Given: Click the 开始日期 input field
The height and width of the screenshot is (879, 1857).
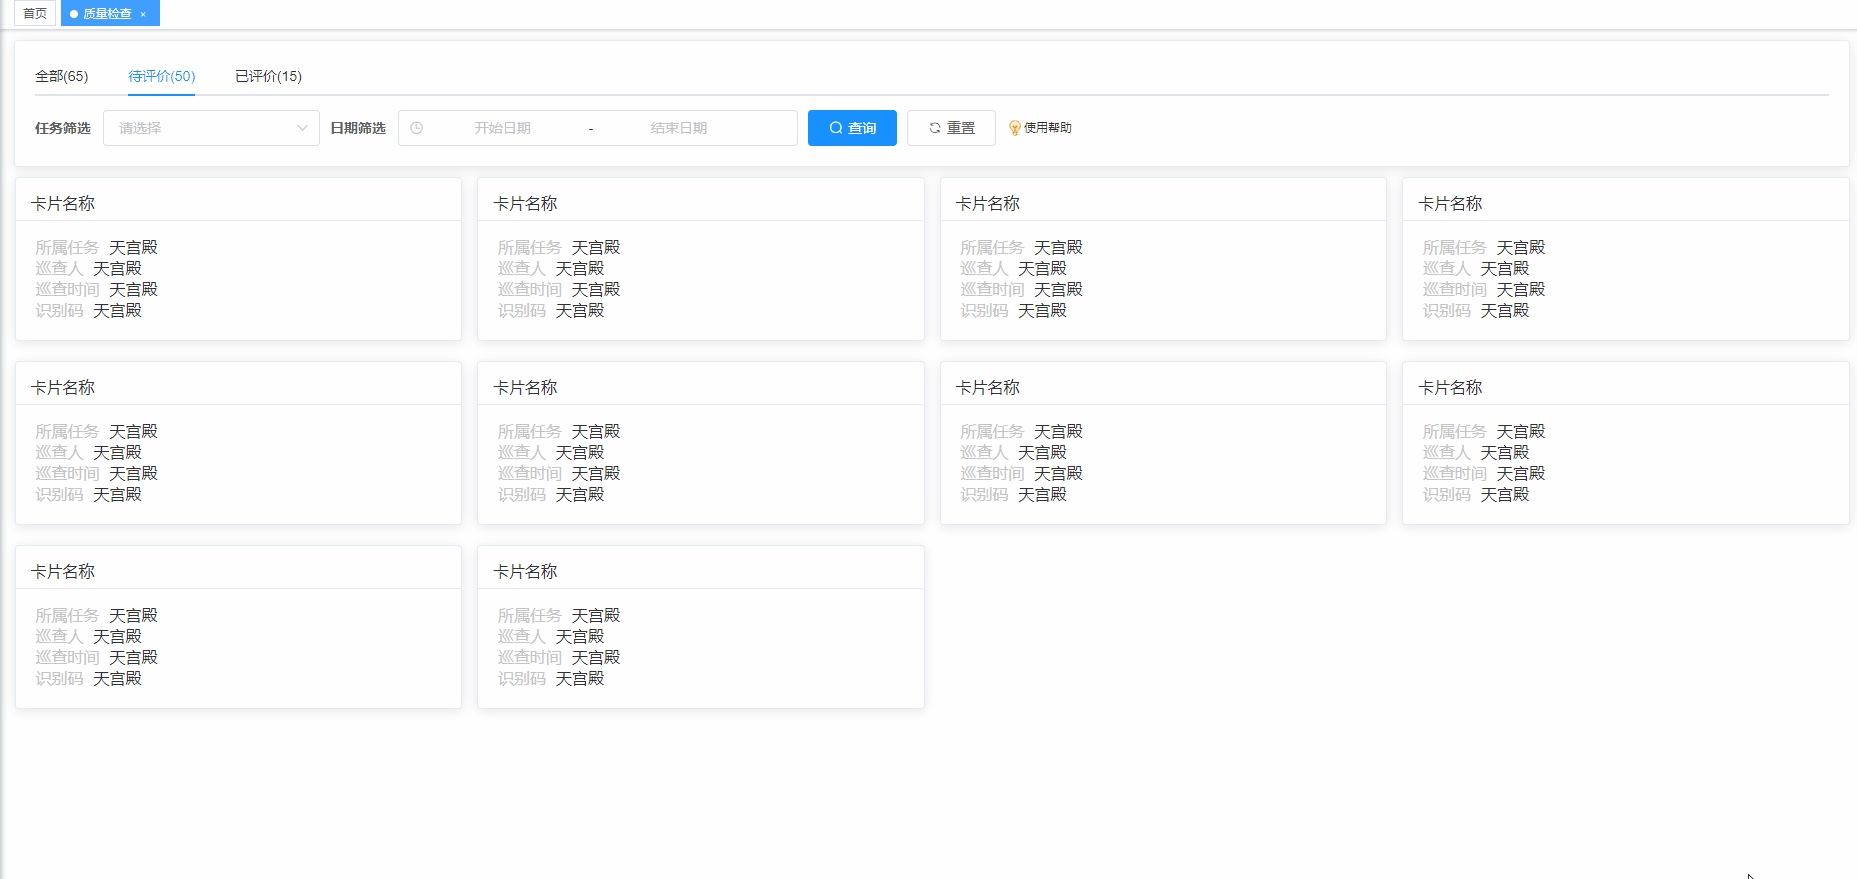Looking at the screenshot, I should 502,128.
